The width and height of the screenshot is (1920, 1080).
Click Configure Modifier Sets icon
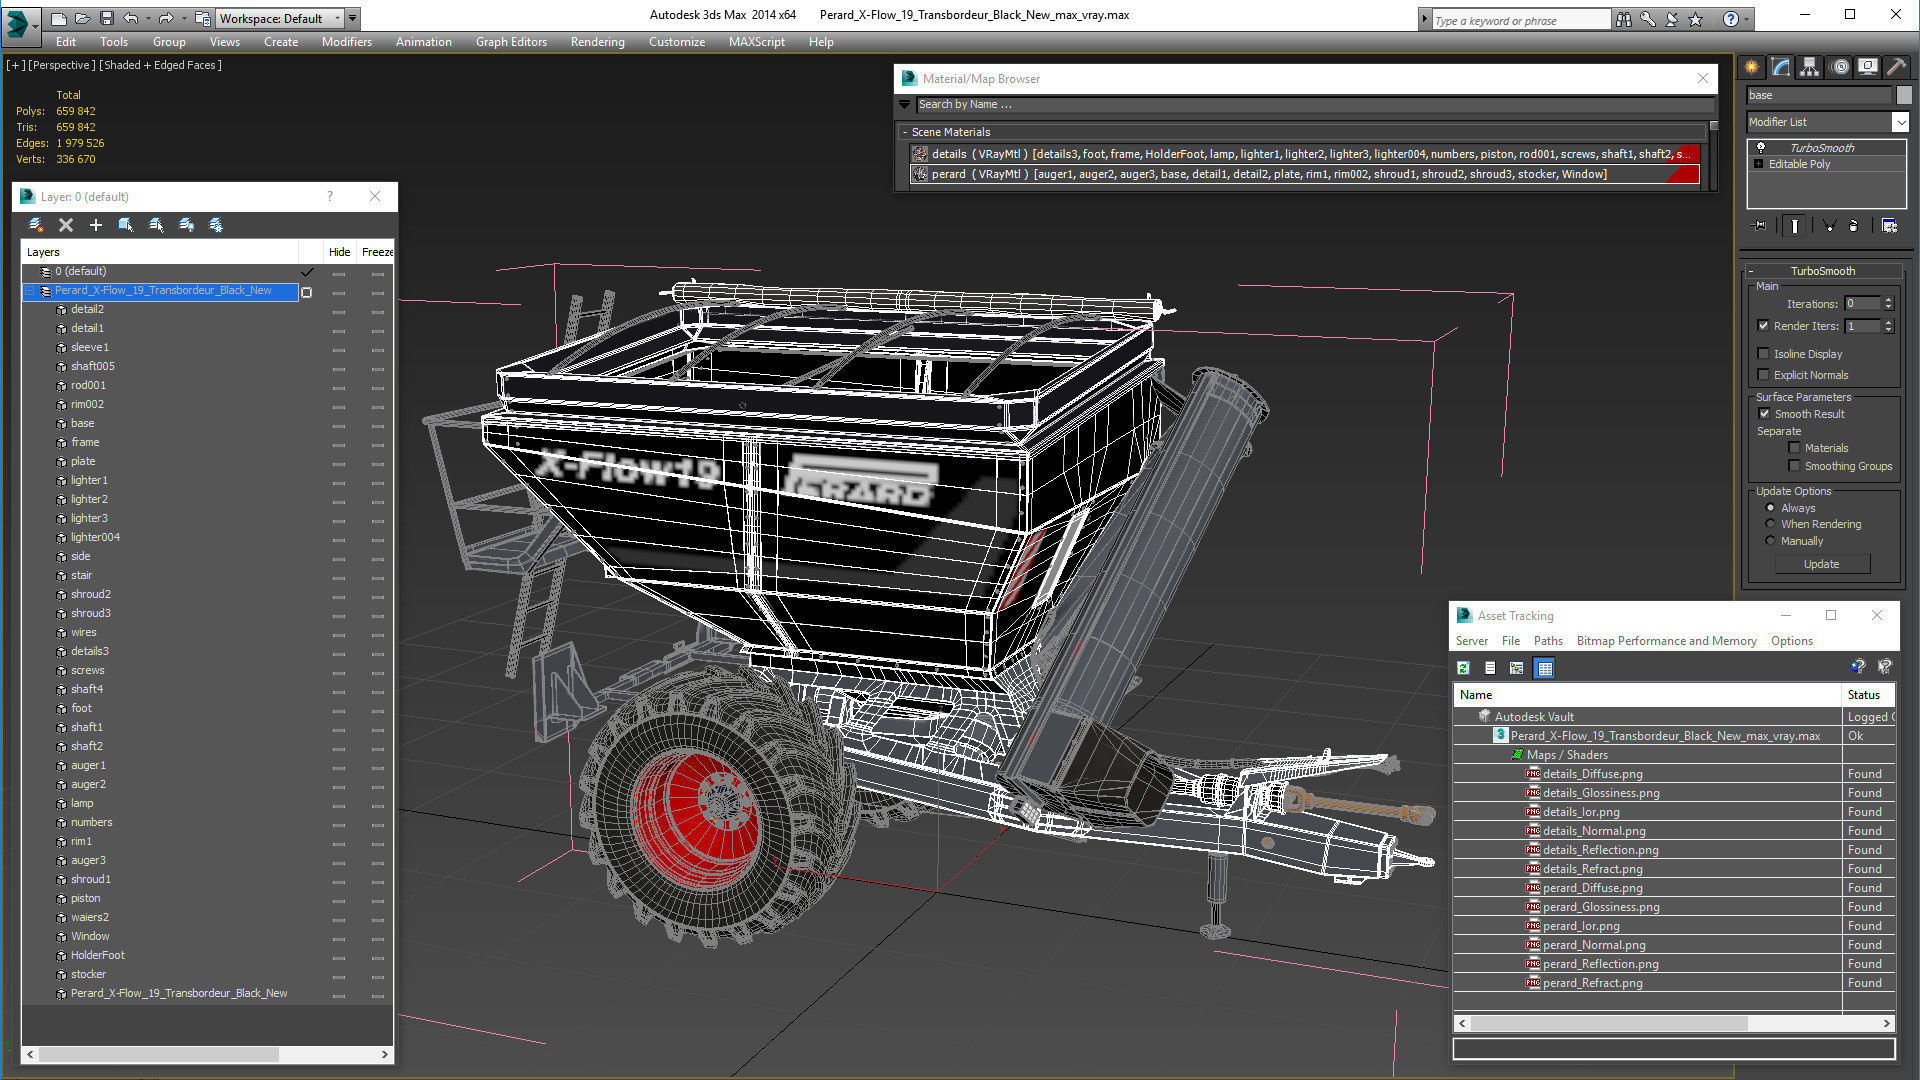pyautogui.click(x=1889, y=226)
